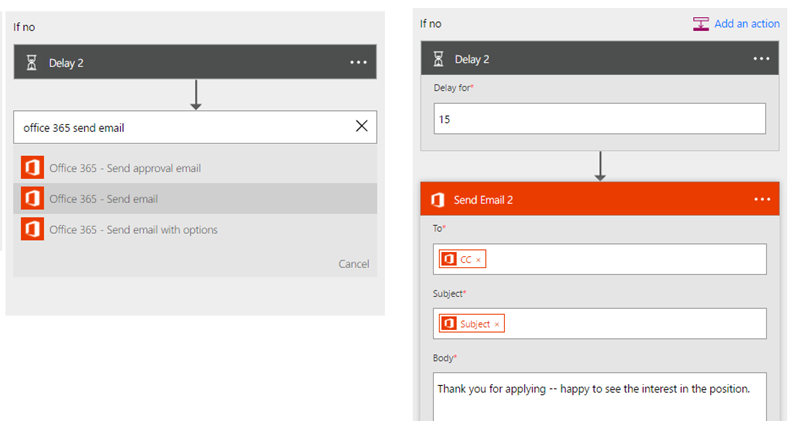Click Office icon beside Send email with options

click(x=32, y=229)
